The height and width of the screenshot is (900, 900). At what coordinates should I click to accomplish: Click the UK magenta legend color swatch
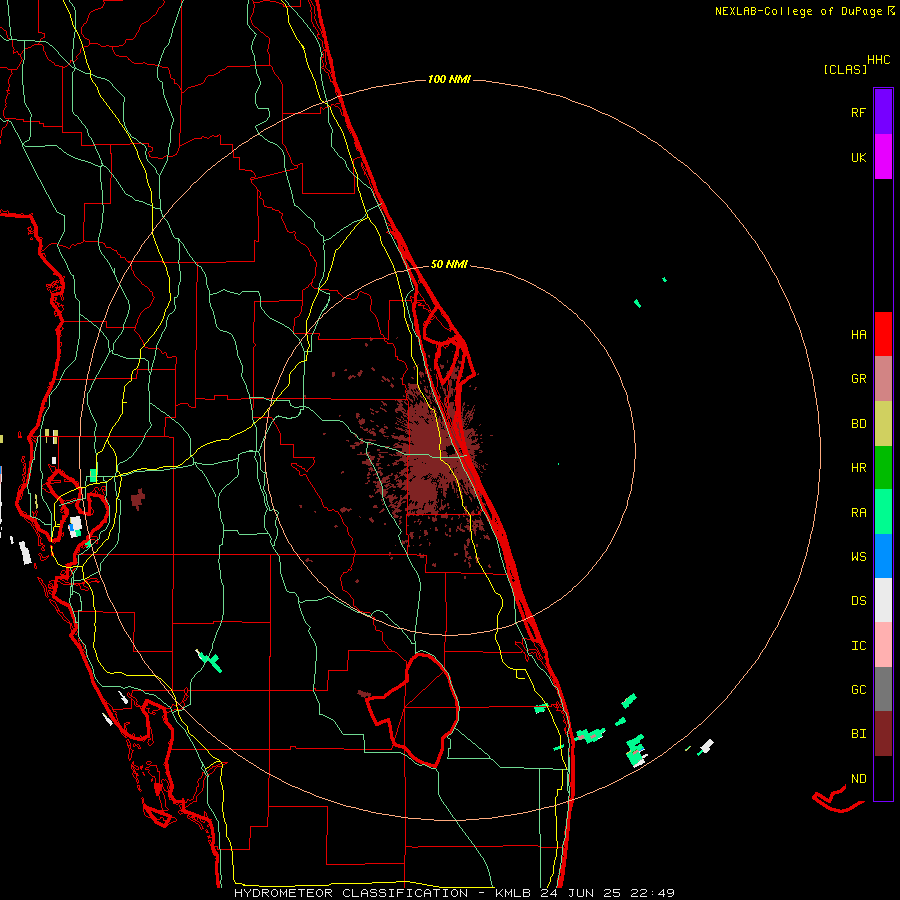(x=883, y=157)
